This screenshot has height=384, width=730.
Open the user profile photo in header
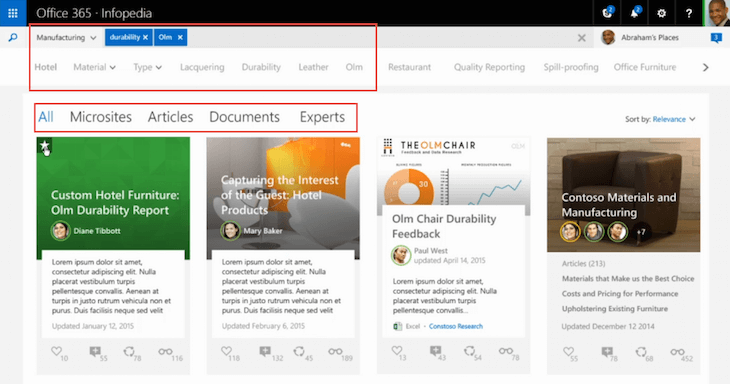(x=717, y=13)
